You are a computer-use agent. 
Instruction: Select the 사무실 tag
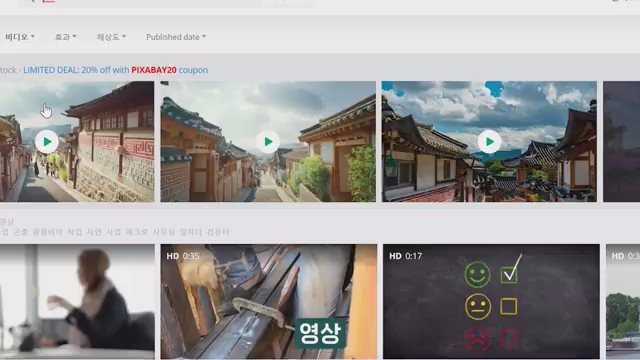coord(163,232)
